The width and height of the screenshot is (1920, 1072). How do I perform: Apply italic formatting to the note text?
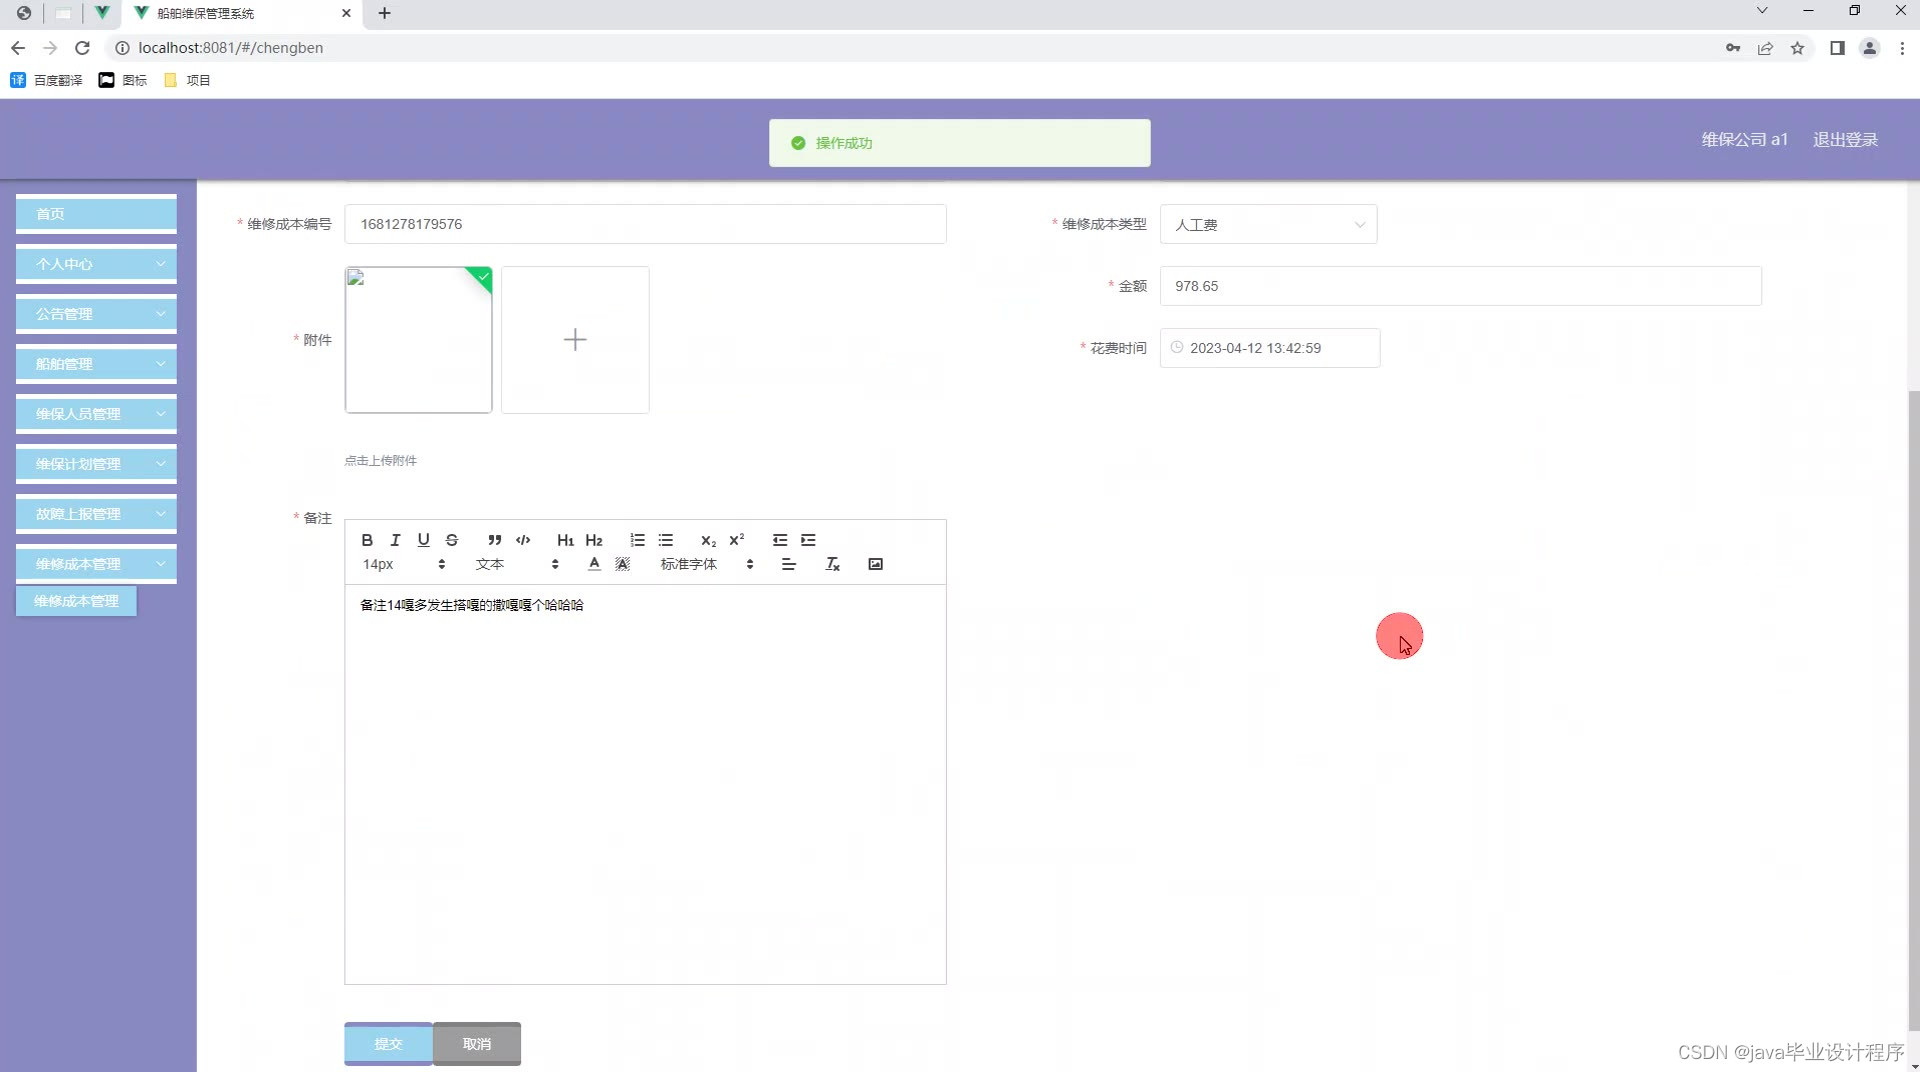pos(395,540)
